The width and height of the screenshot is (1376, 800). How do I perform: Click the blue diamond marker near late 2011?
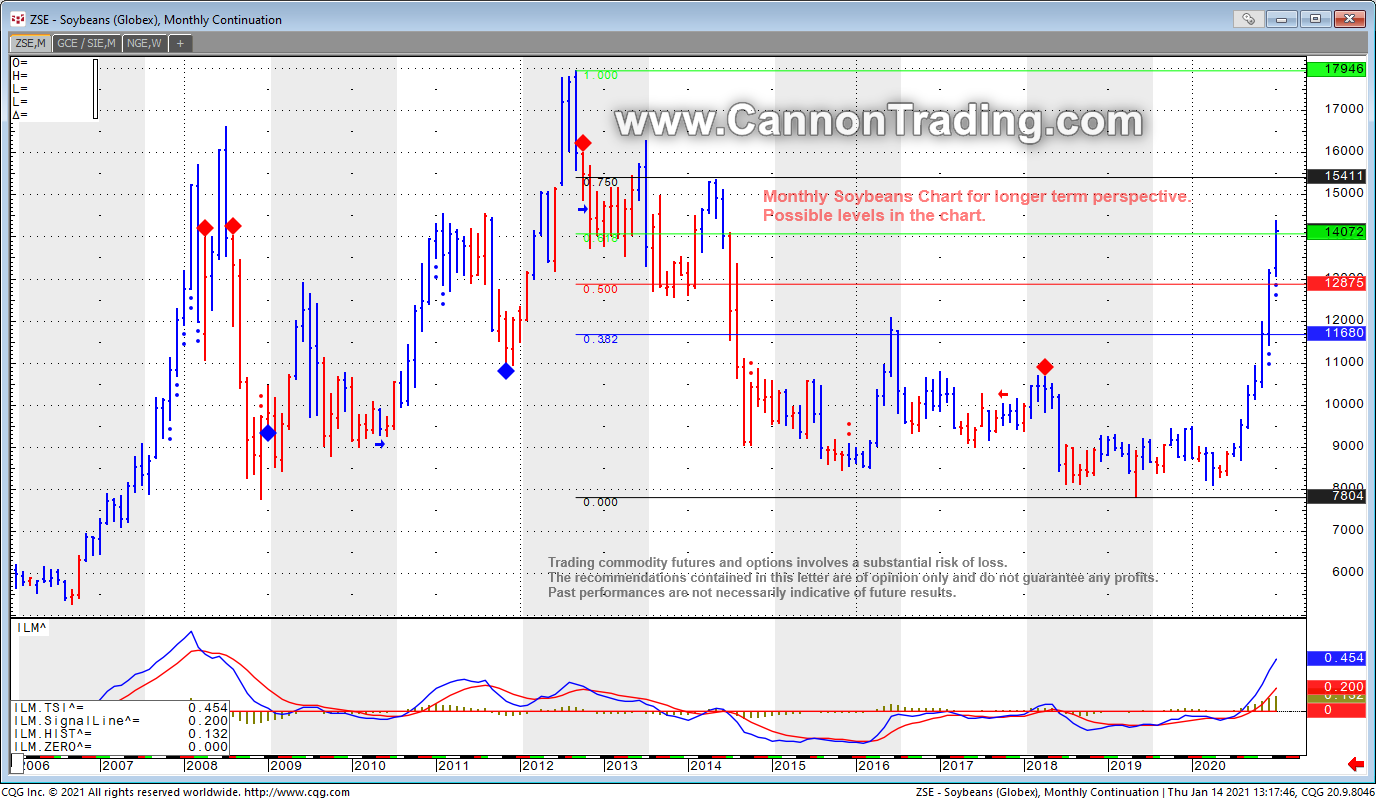coord(506,371)
